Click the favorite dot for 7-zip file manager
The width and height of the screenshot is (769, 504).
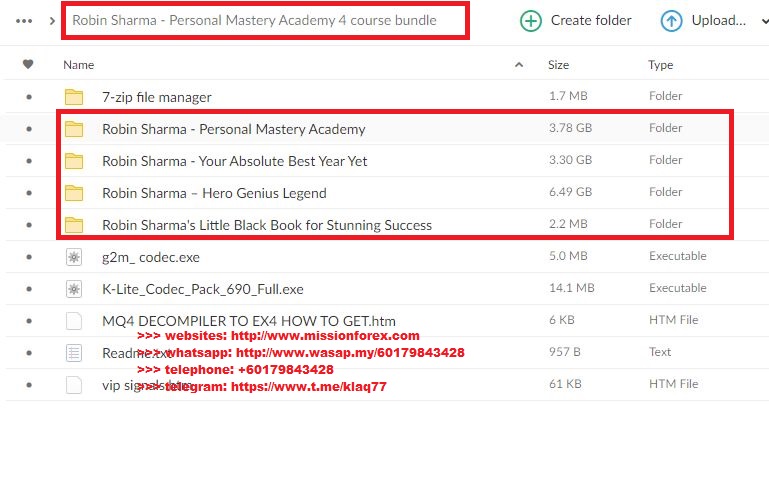point(29,97)
